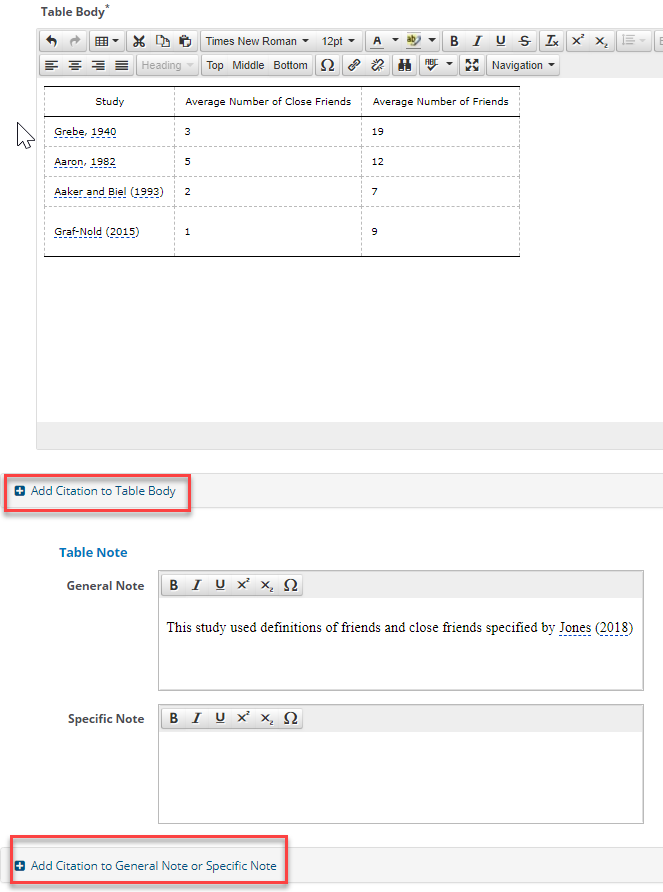
Task: Toggle bold in main table toolbar
Action: (x=454, y=41)
